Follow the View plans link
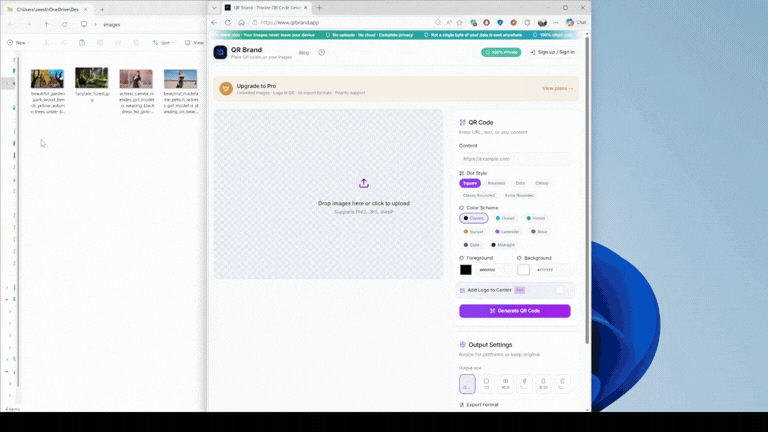The height and width of the screenshot is (432, 768). click(557, 88)
